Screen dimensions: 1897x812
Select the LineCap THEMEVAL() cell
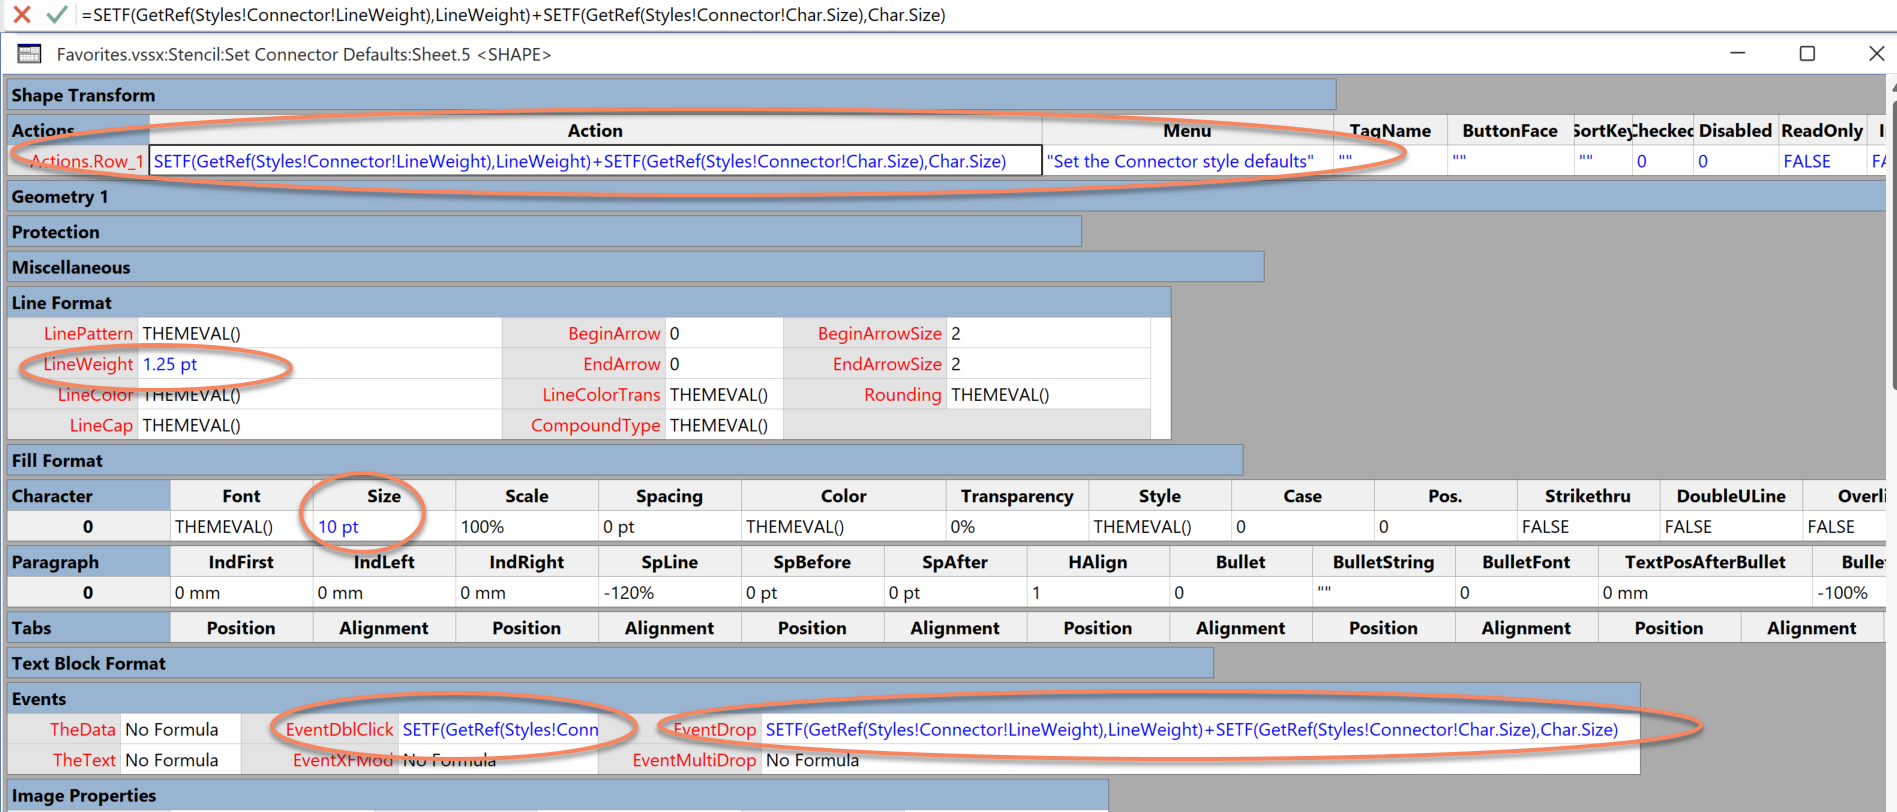click(x=319, y=425)
